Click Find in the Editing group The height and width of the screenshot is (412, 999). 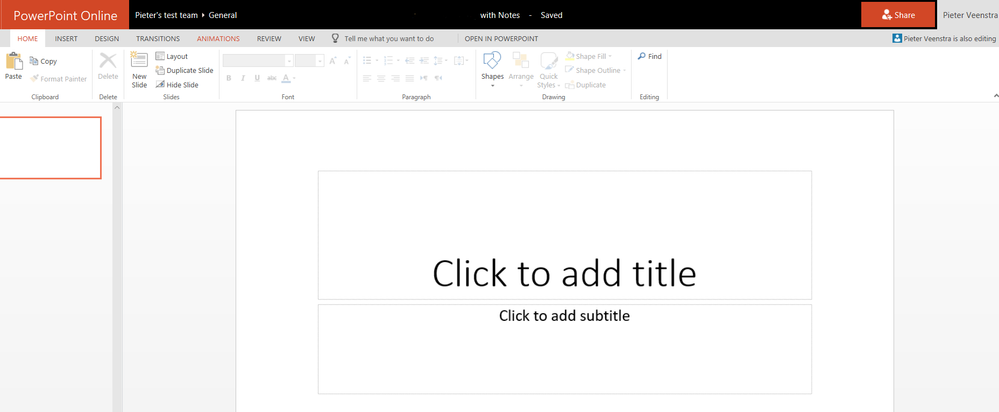tap(649, 57)
